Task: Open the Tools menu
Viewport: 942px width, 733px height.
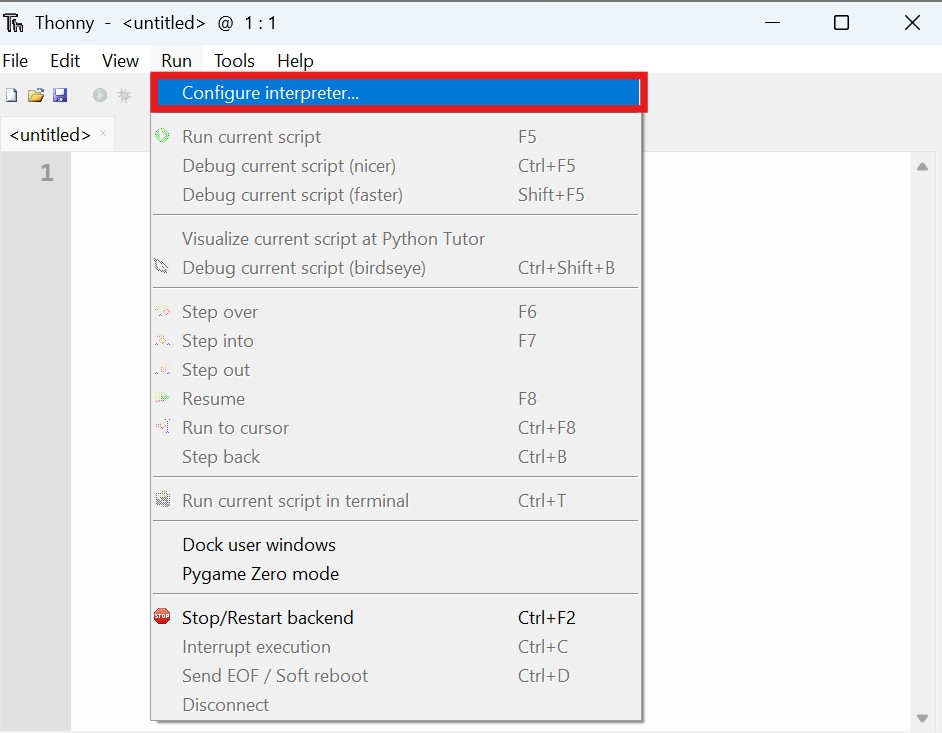Action: [234, 61]
